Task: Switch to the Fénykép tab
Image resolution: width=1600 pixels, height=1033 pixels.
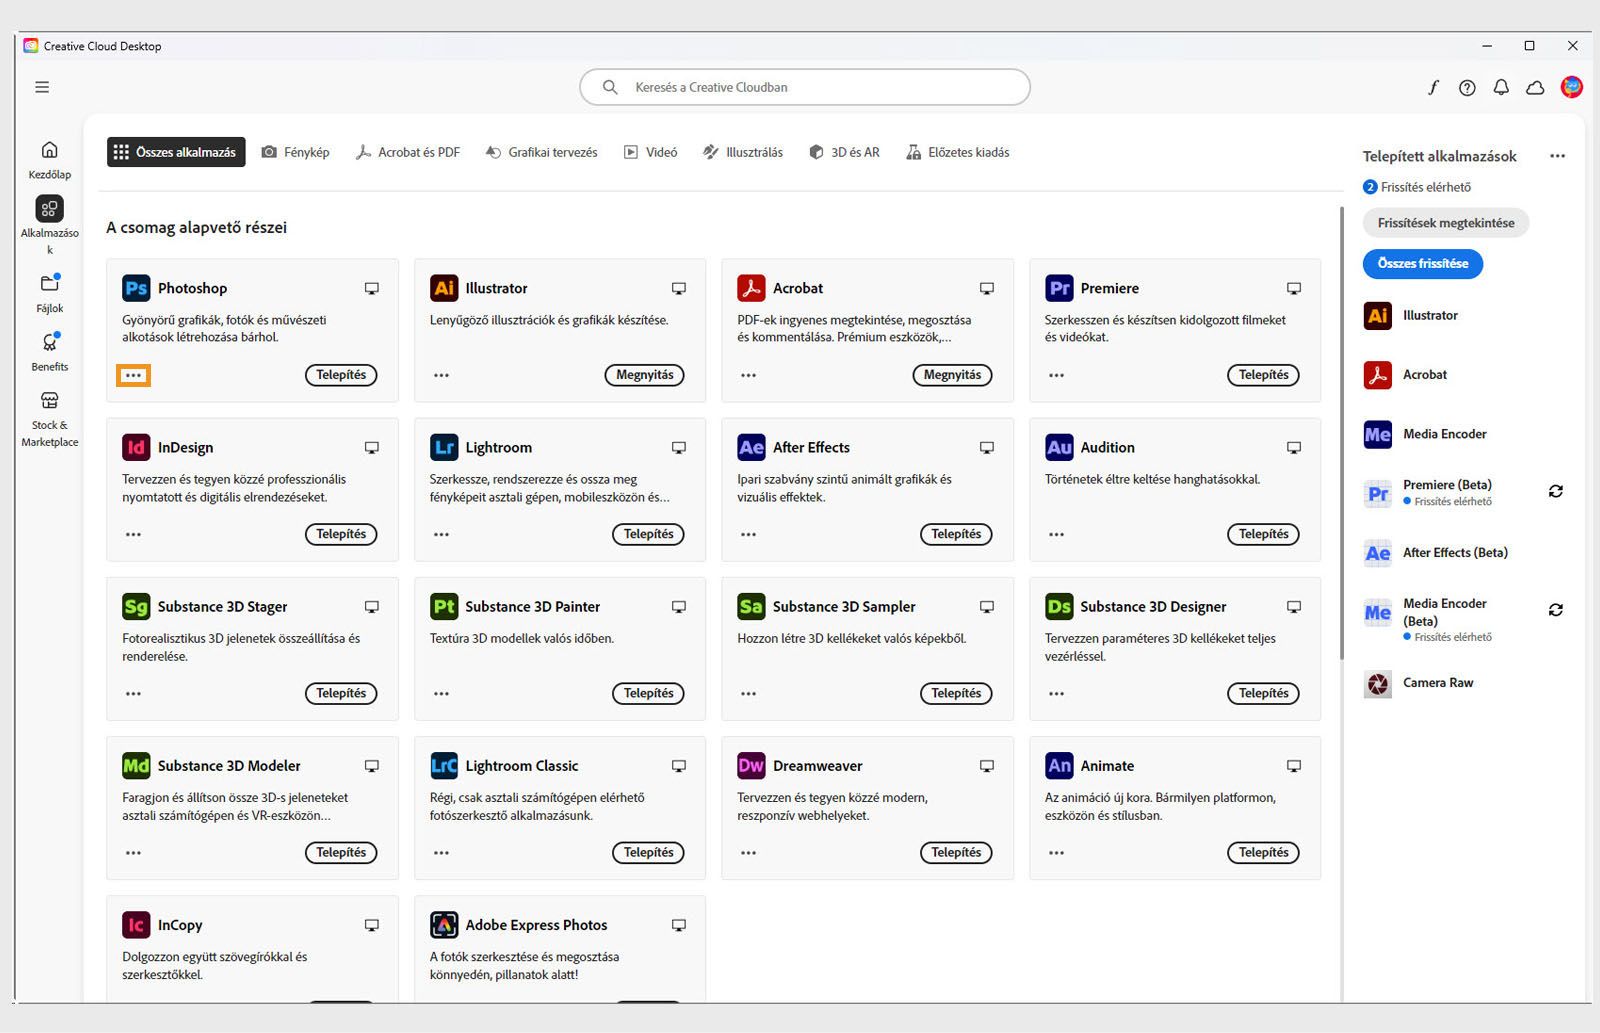Action: (296, 152)
